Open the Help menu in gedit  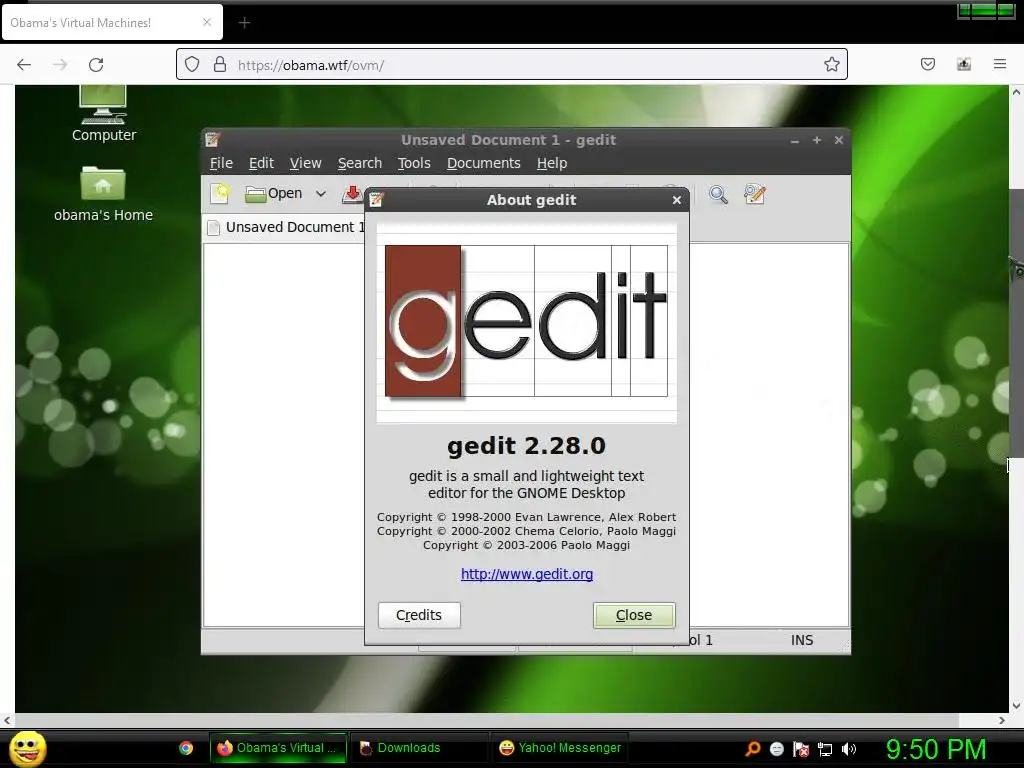(x=552, y=163)
